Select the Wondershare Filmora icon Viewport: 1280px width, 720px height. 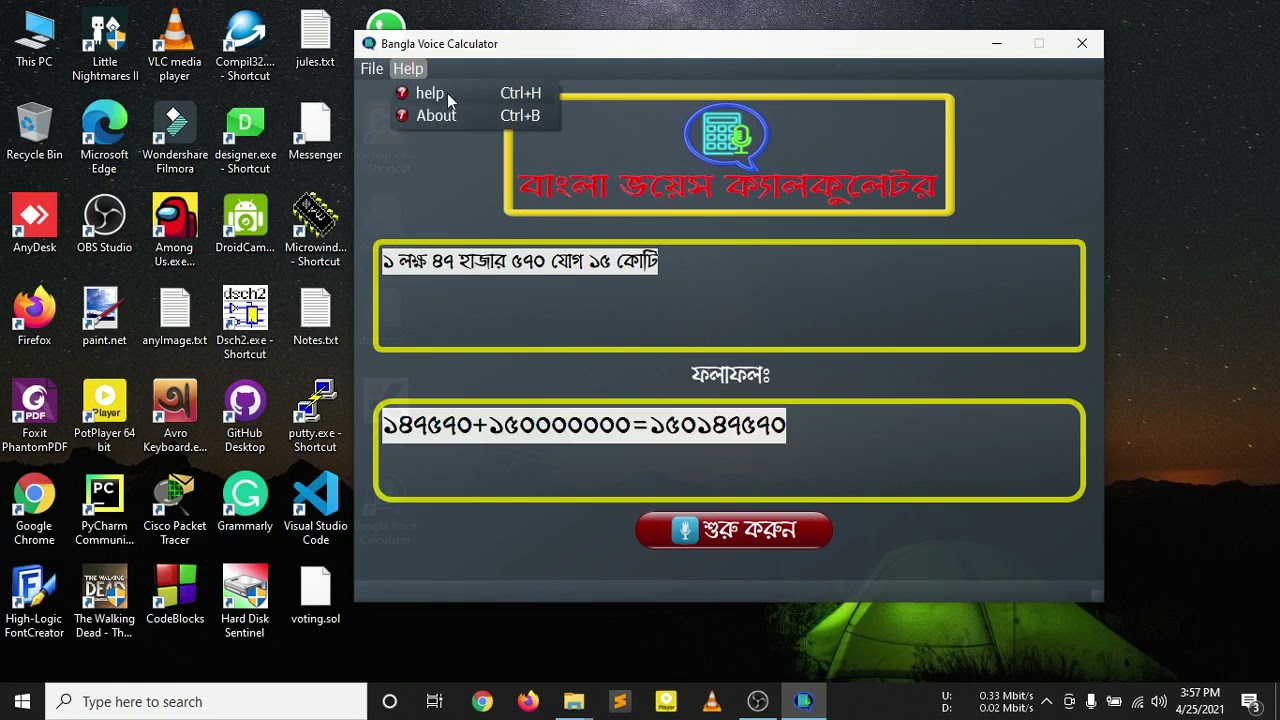click(175, 140)
